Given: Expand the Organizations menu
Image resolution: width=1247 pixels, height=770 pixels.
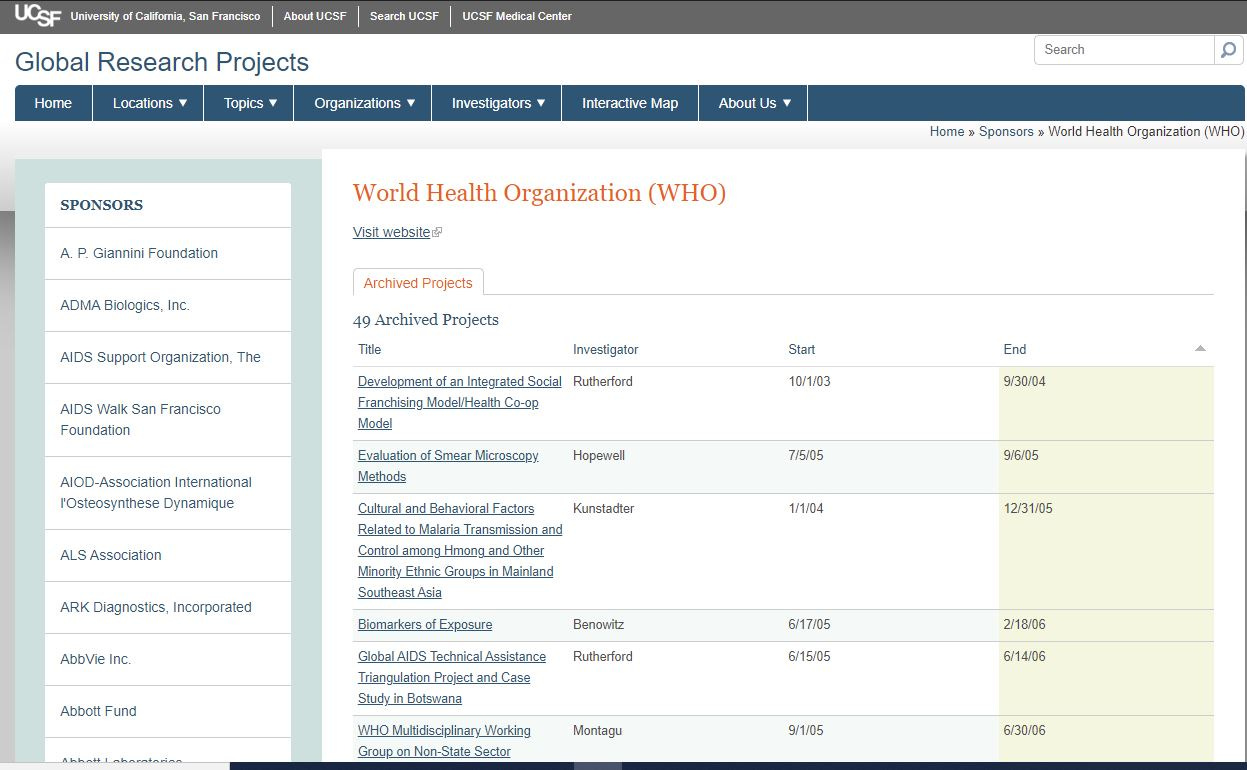Looking at the screenshot, I should pos(364,103).
